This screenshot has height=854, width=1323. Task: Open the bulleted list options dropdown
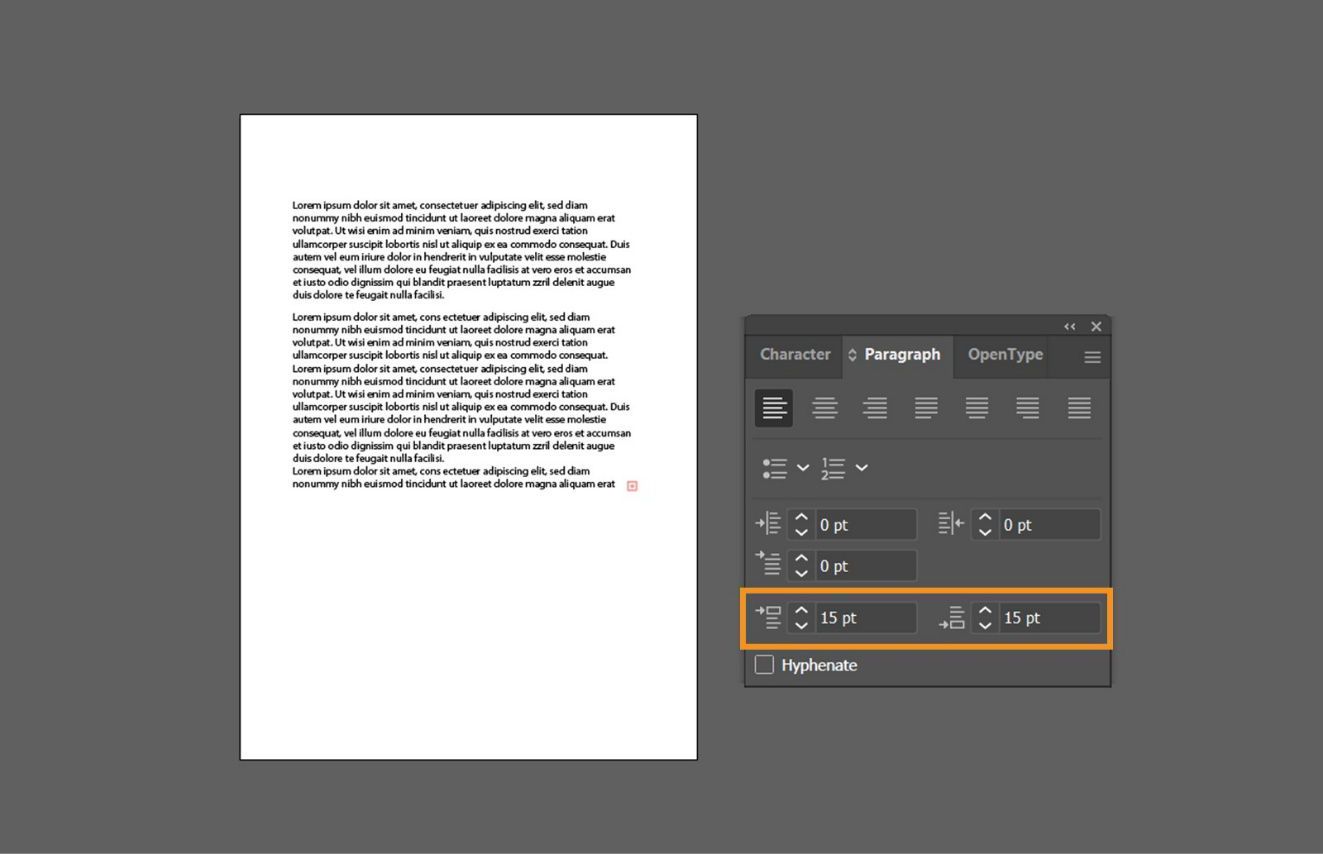pyautogui.click(x=803, y=468)
